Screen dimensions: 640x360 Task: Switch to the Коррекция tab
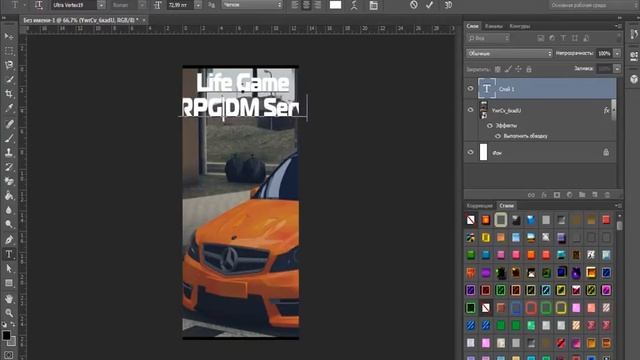[x=480, y=206]
